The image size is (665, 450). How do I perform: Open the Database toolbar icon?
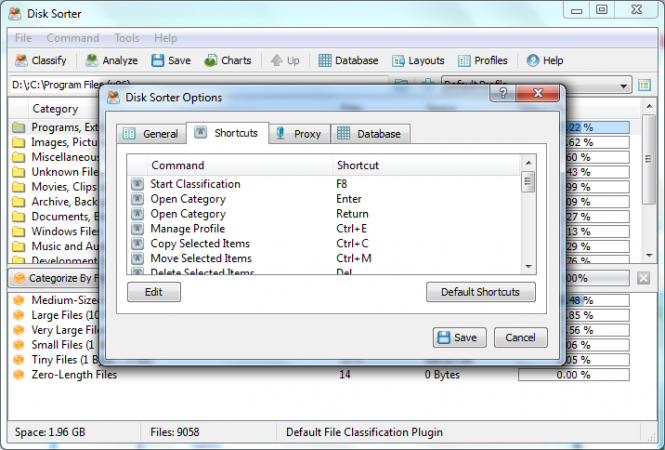pyautogui.click(x=325, y=61)
